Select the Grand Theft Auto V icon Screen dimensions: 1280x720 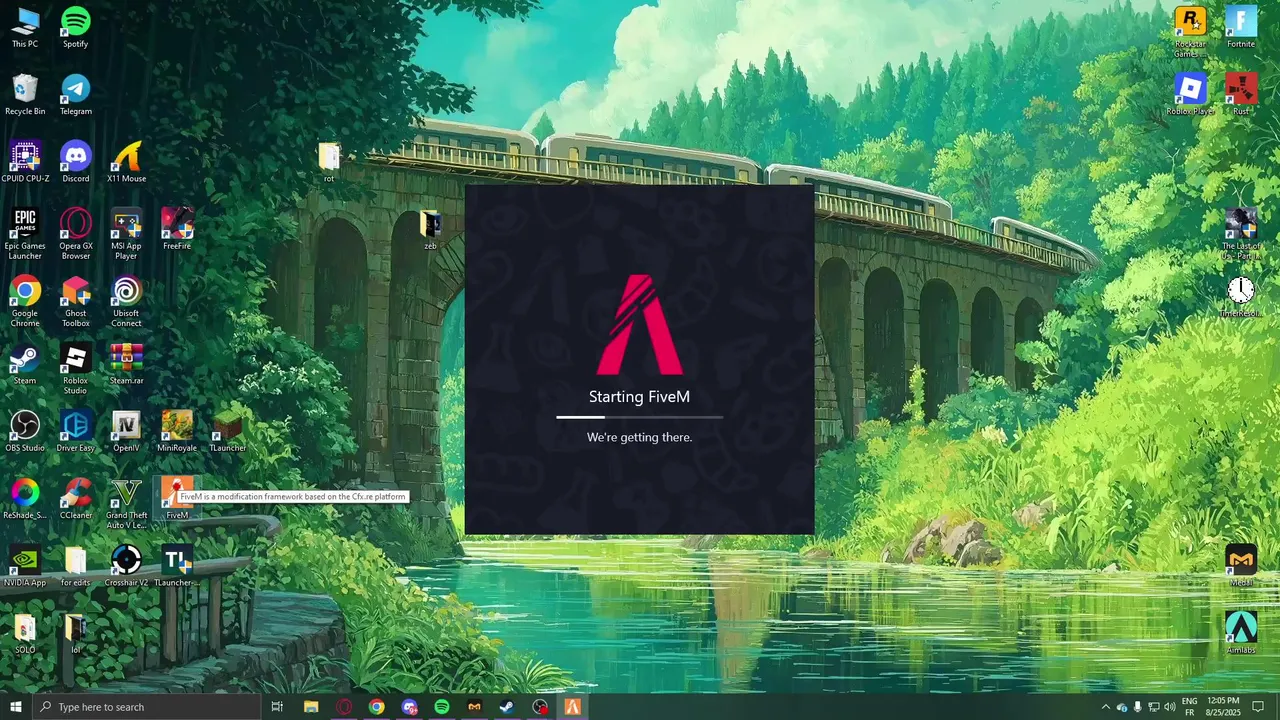coord(126,503)
